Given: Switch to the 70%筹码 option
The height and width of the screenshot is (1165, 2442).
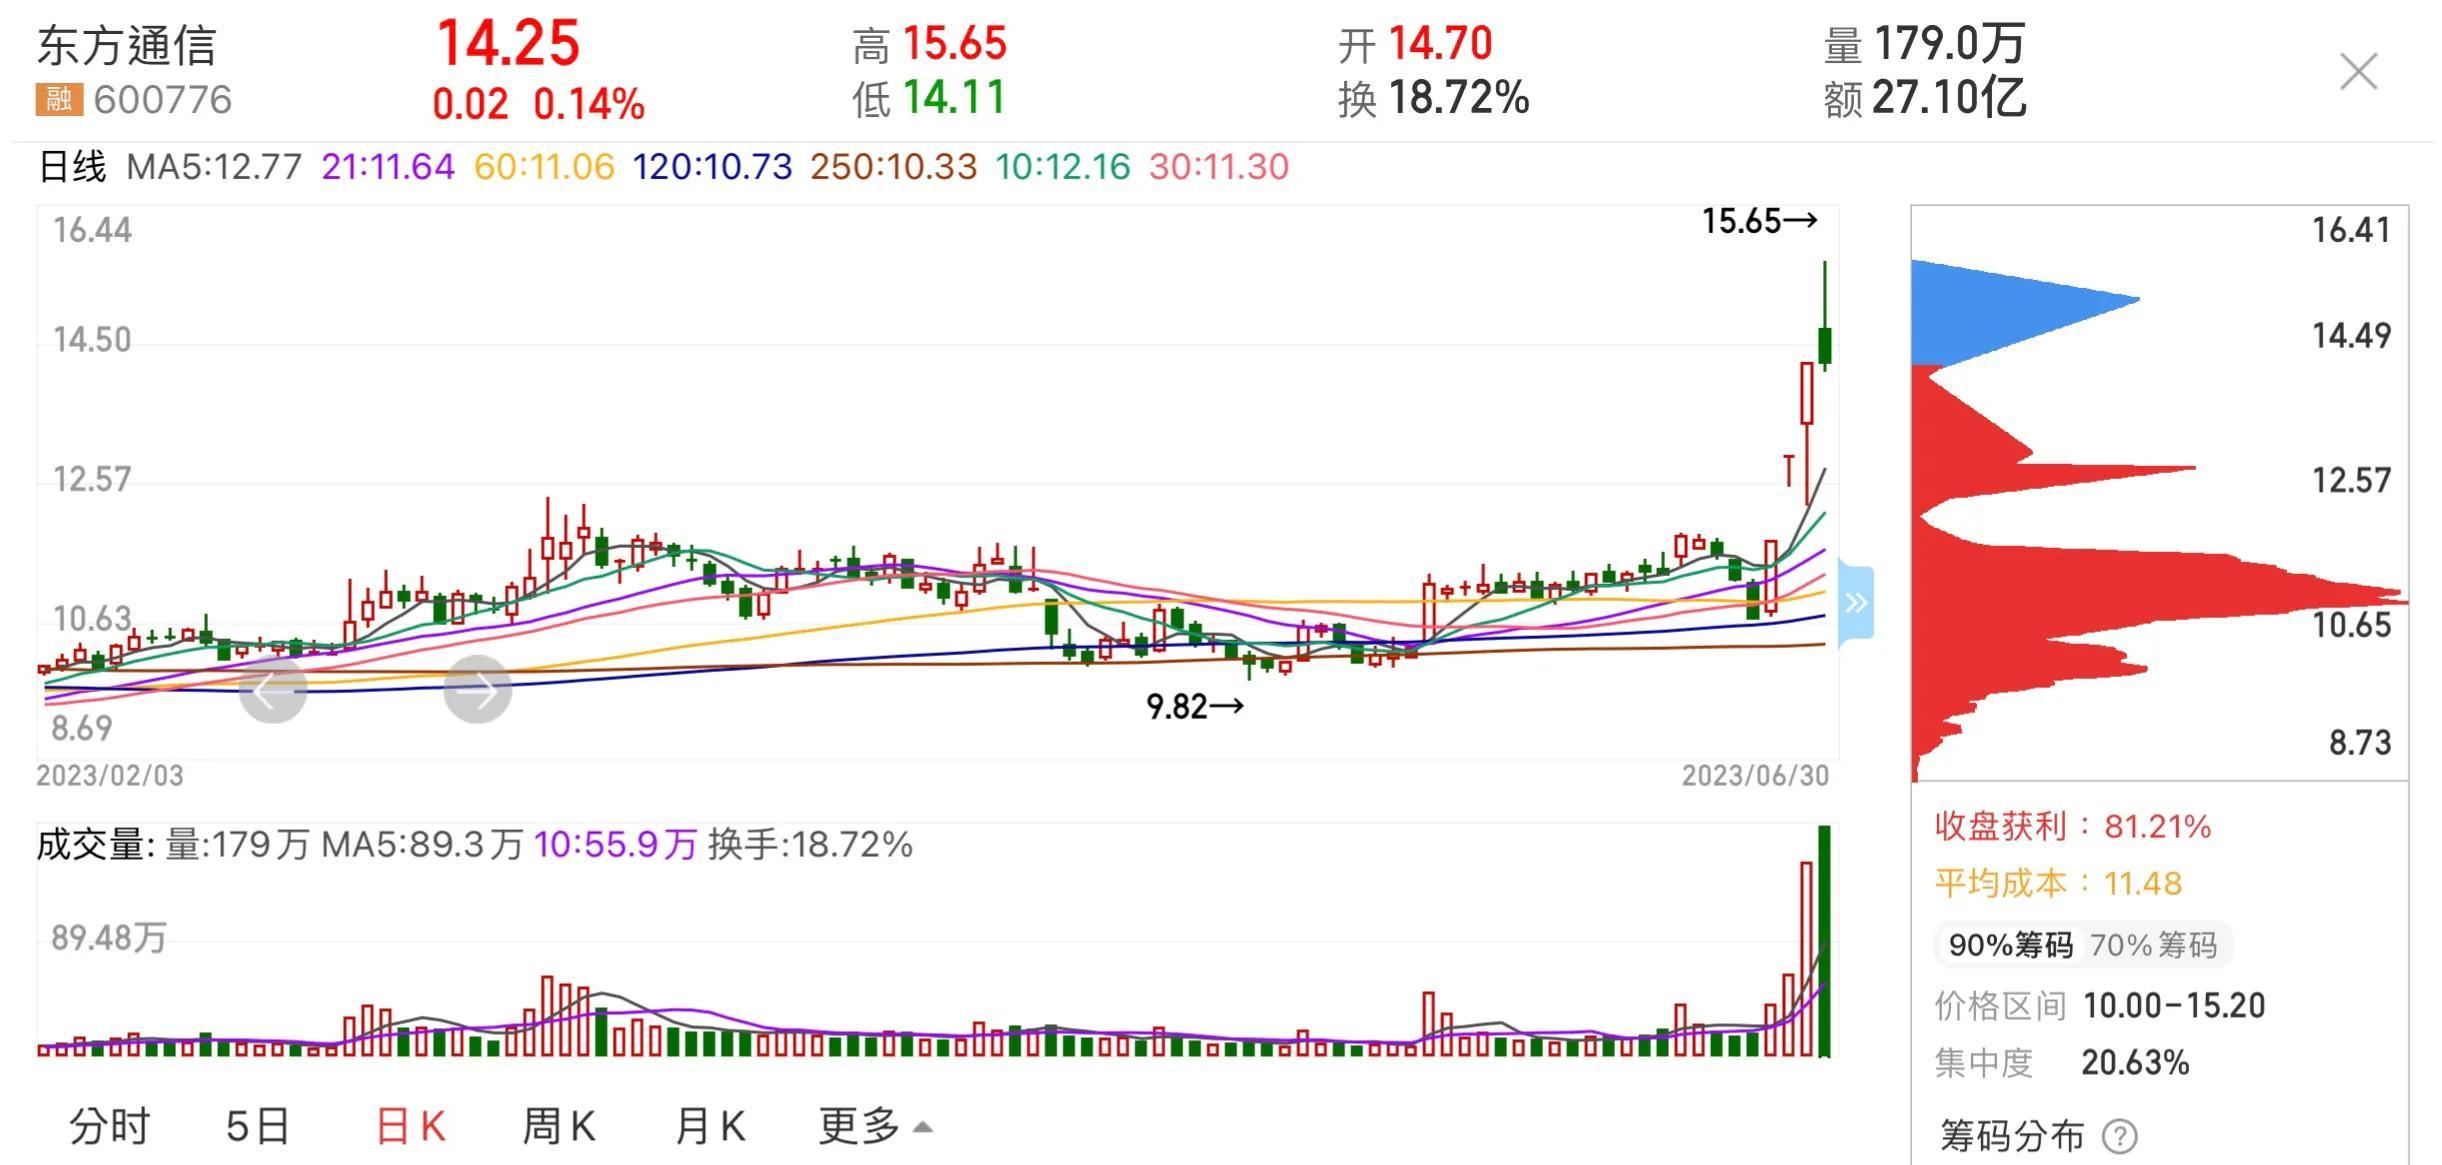Looking at the screenshot, I should point(2153,945).
